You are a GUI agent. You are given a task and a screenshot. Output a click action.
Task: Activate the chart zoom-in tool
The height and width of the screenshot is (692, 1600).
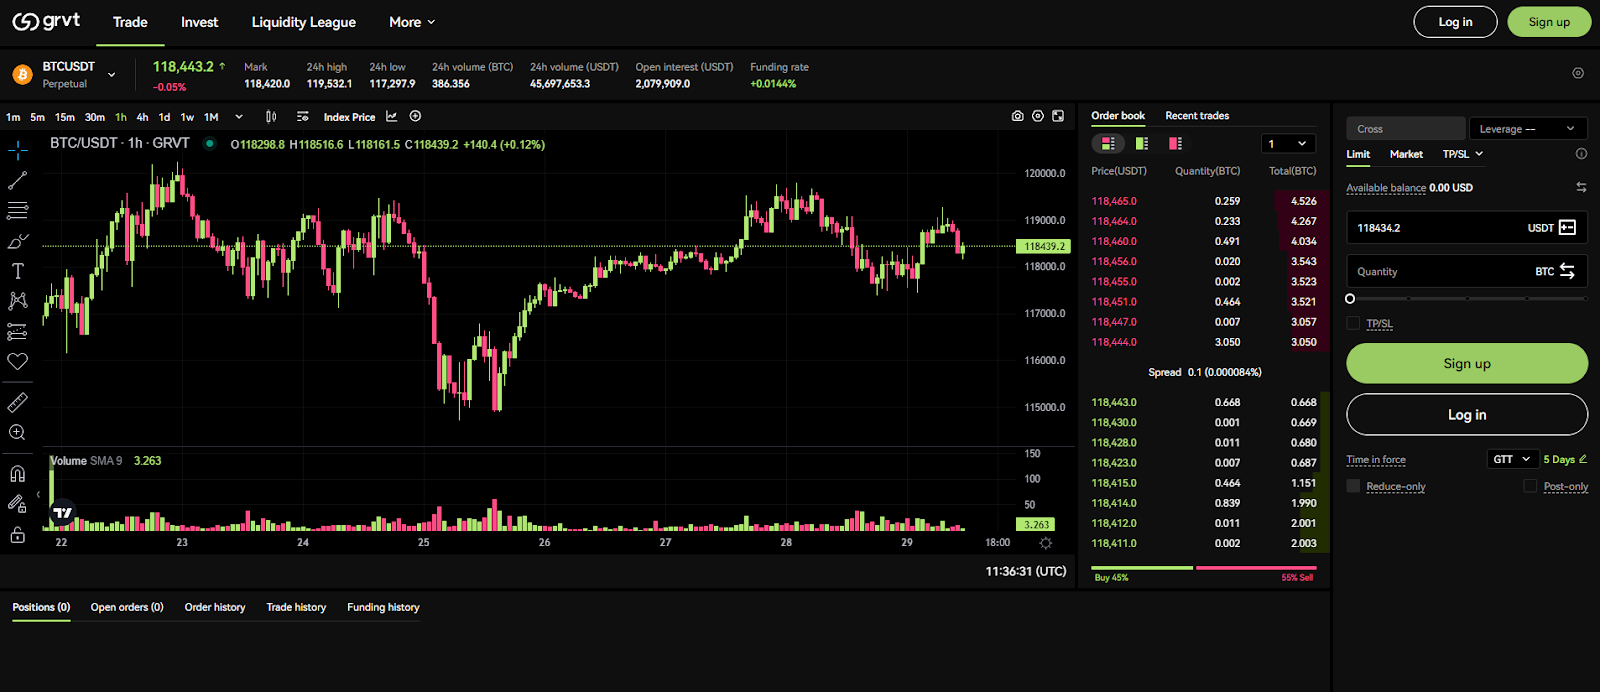(x=17, y=432)
